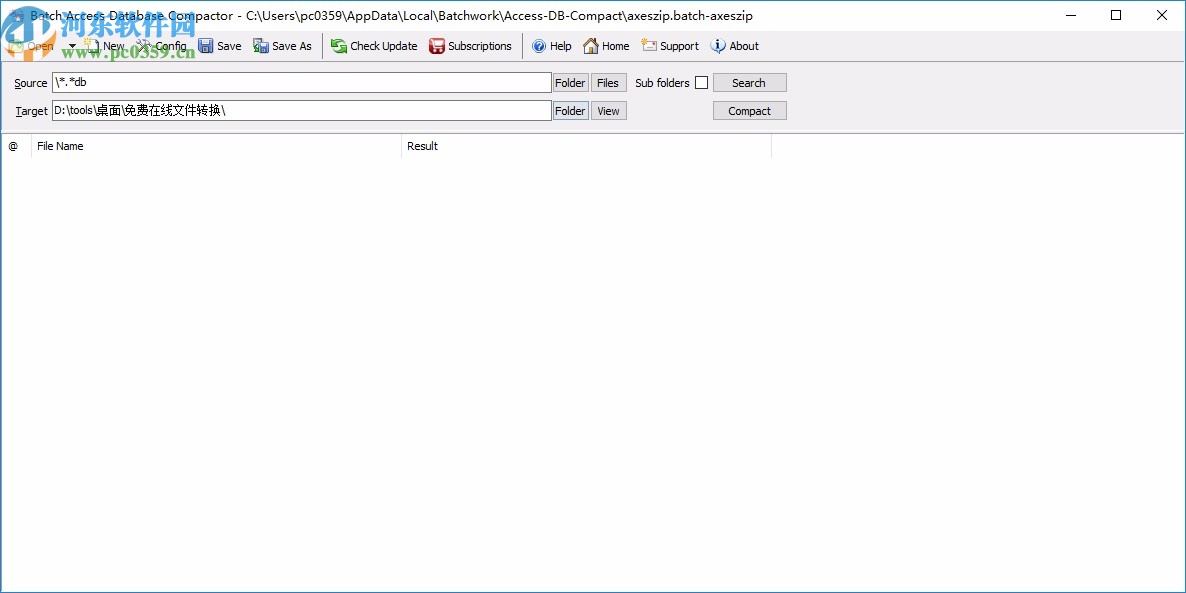1186x593 pixels.
Task: Save the current batch with the Save icon
Action: 219,46
